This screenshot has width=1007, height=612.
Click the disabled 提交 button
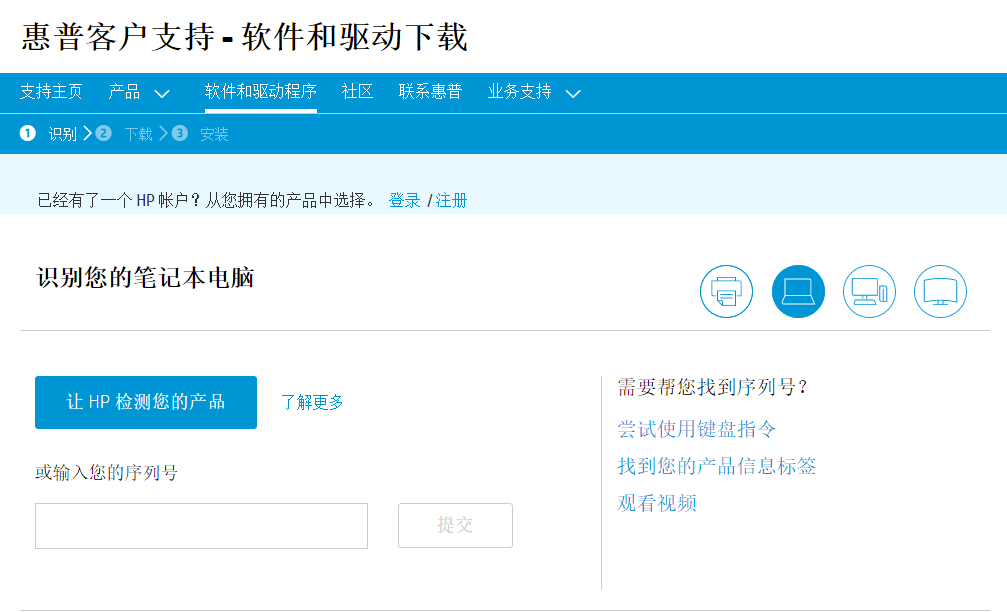455,525
